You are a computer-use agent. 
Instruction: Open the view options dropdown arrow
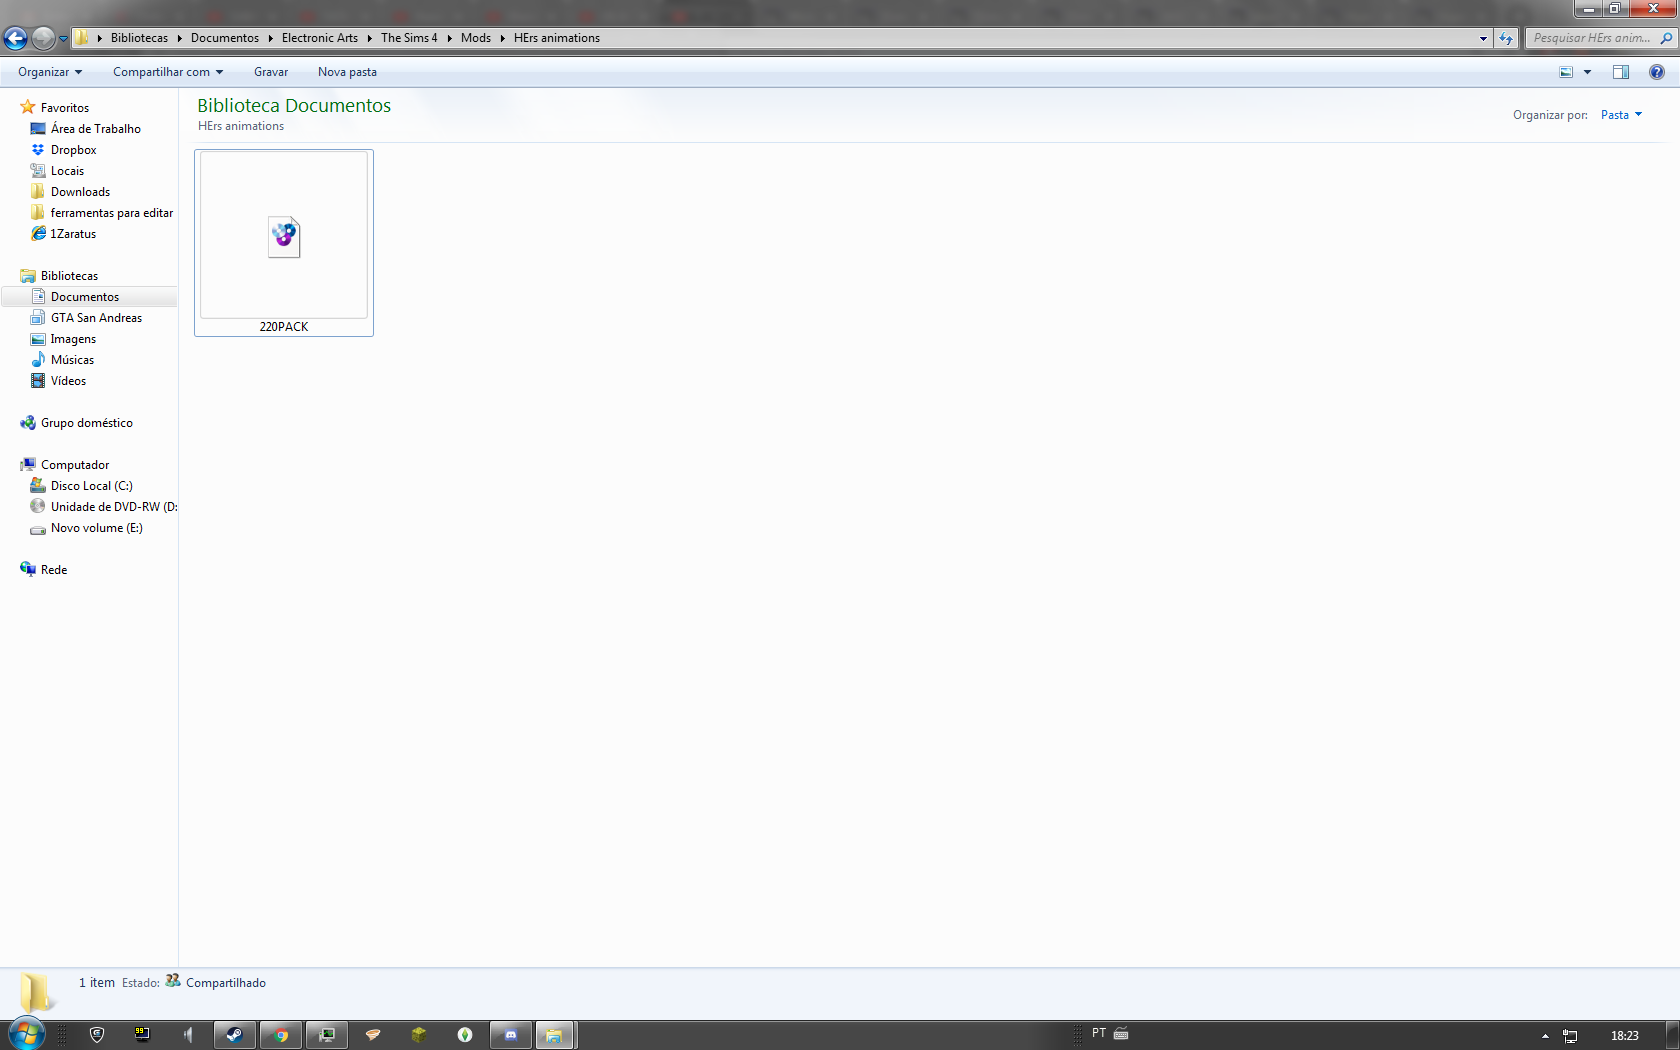[1587, 72]
